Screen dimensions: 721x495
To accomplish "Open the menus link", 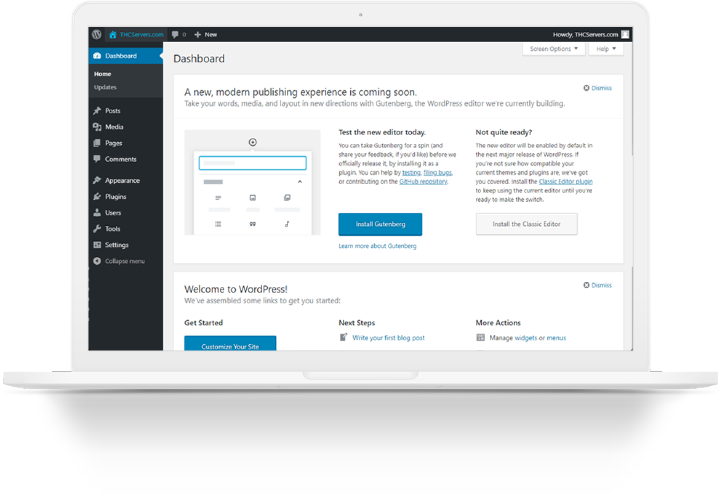I will (556, 338).
